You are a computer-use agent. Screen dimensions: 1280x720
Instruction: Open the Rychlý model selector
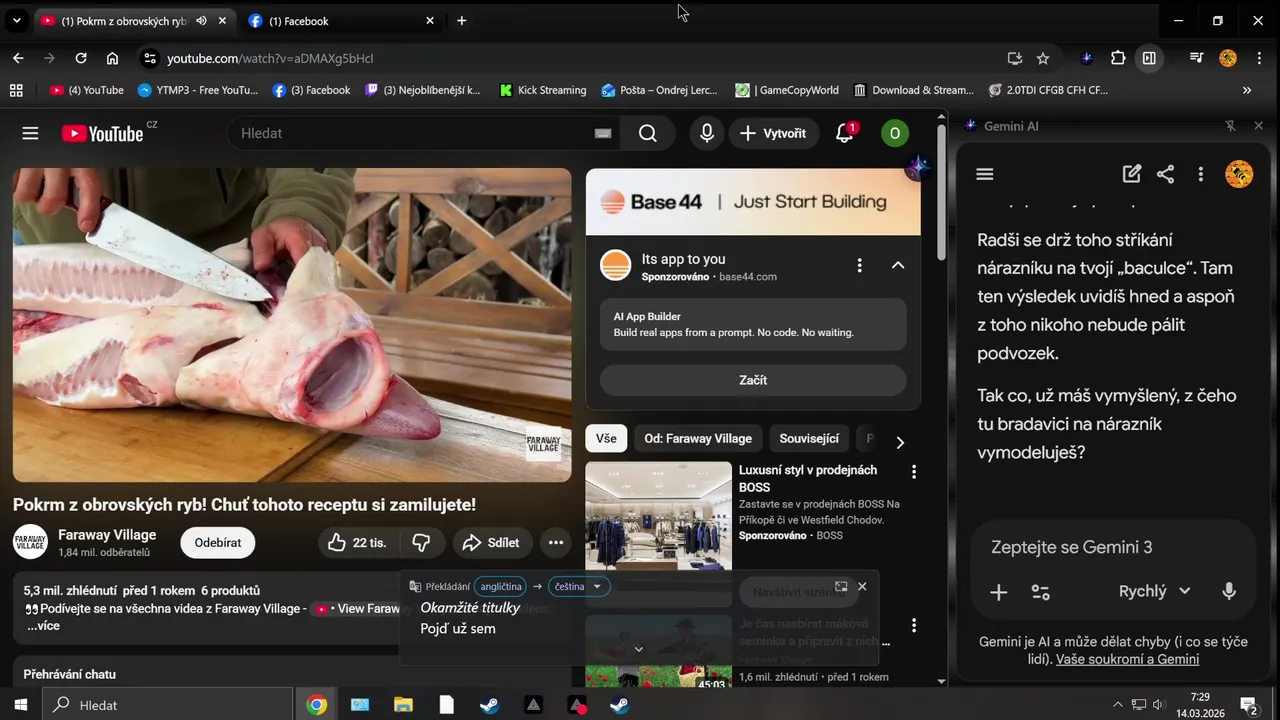[x=1154, y=591]
